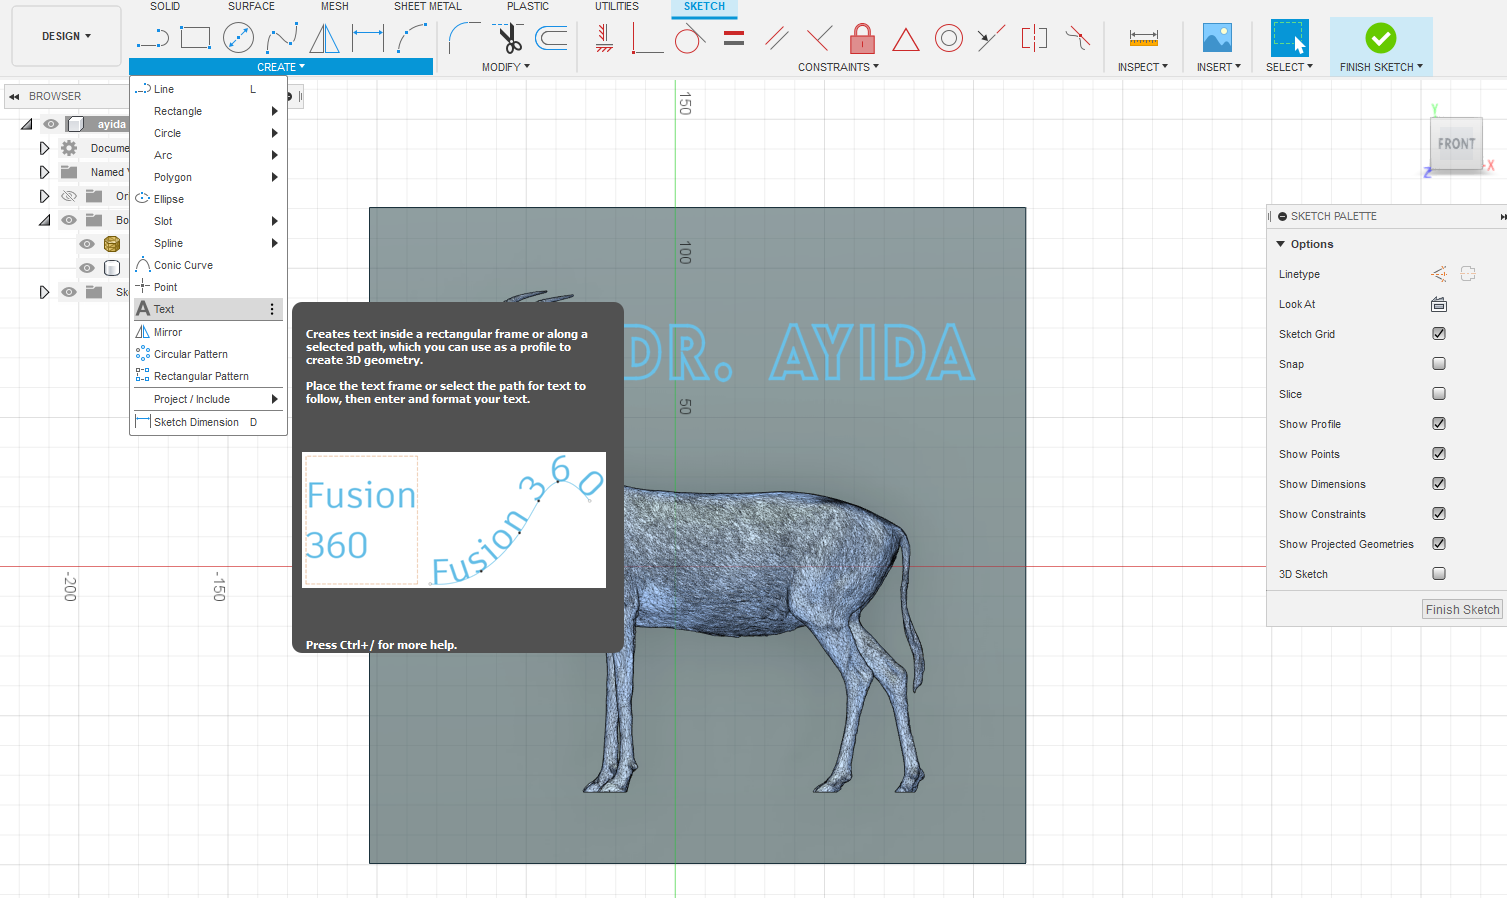
Task: Disable the Sketch Grid checkbox
Action: click(x=1439, y=334)
